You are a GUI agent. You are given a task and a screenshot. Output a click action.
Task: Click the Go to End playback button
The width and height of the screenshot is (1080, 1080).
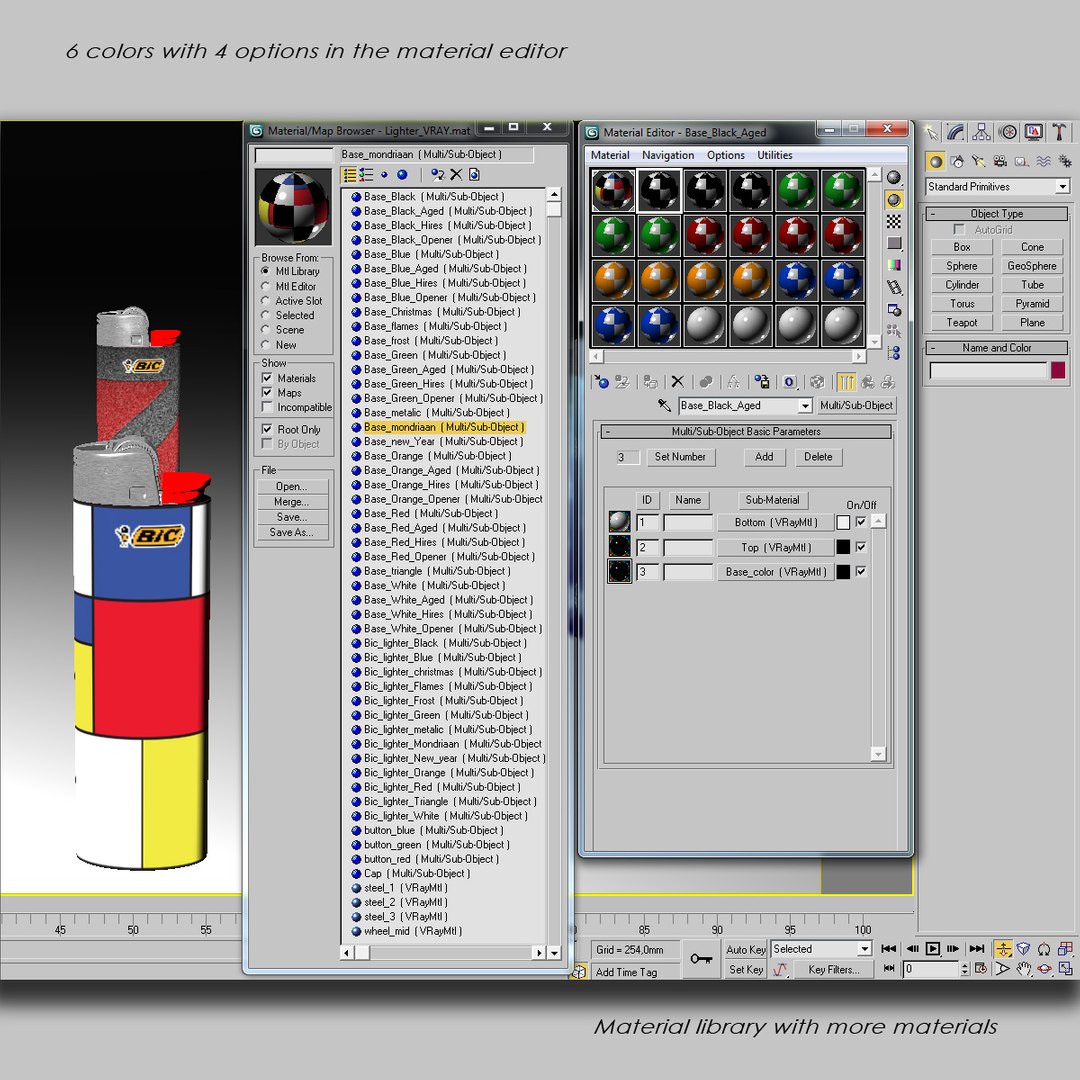[x=977, y=949]
